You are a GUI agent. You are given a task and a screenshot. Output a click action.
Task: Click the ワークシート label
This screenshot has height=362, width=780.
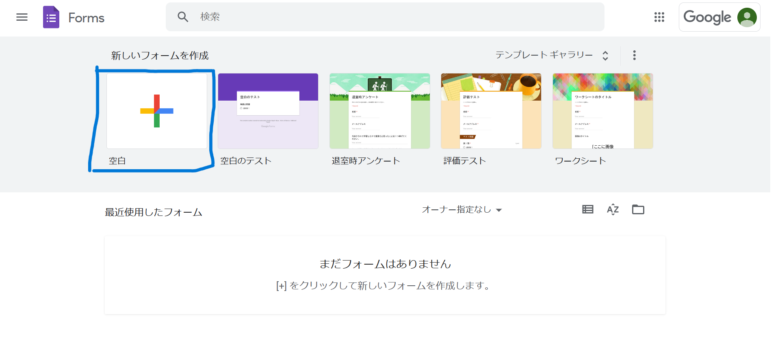pyautogui.click(x=581, y=161)
